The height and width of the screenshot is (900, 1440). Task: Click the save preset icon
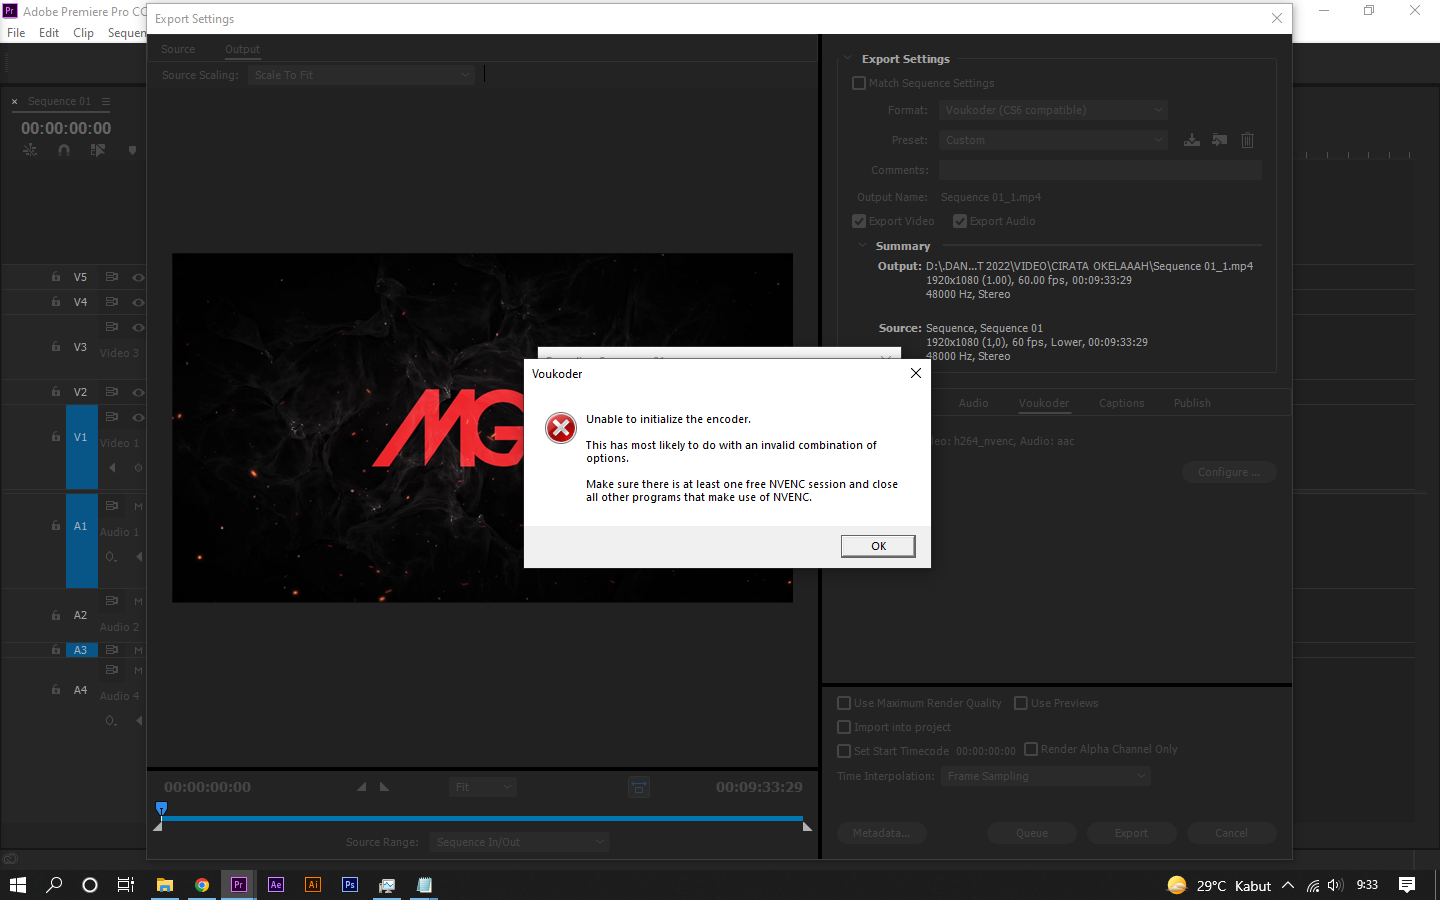click(1191, 140)
